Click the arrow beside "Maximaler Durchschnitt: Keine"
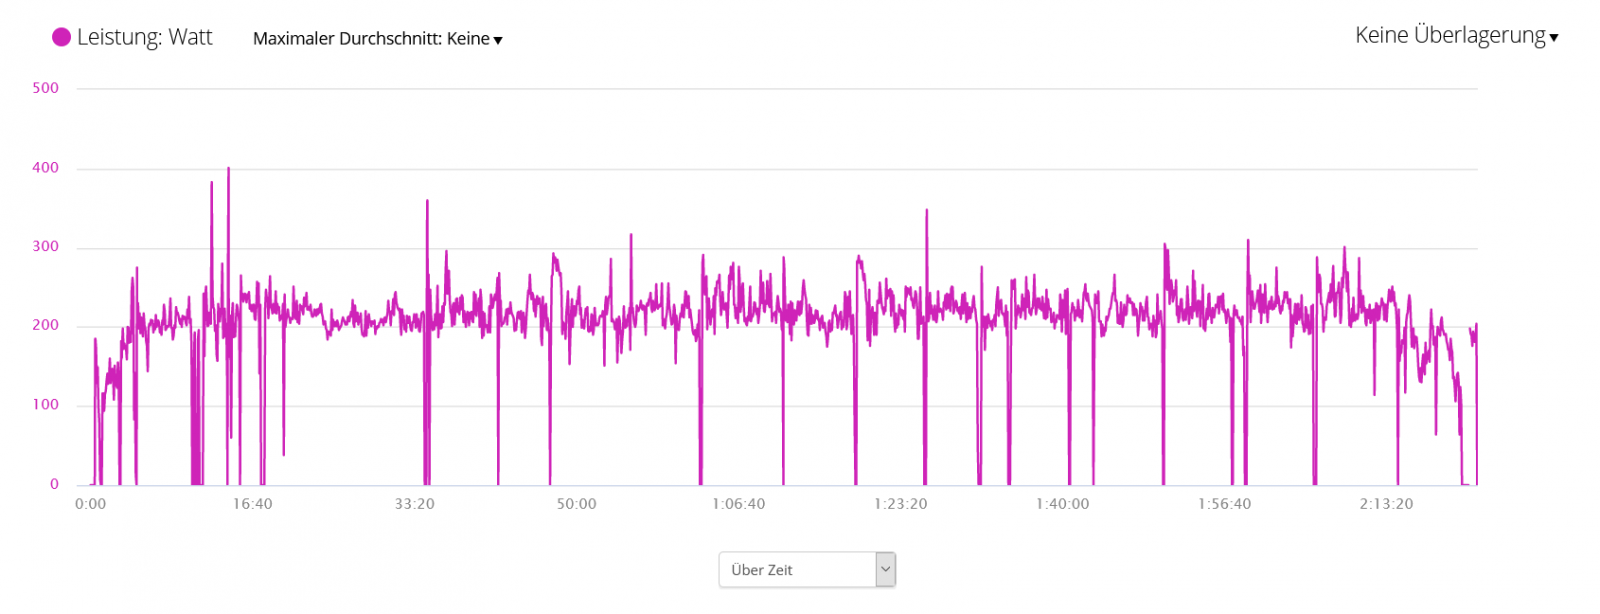The width and height of the screenshot is (1600, 614). pos(498,40)
